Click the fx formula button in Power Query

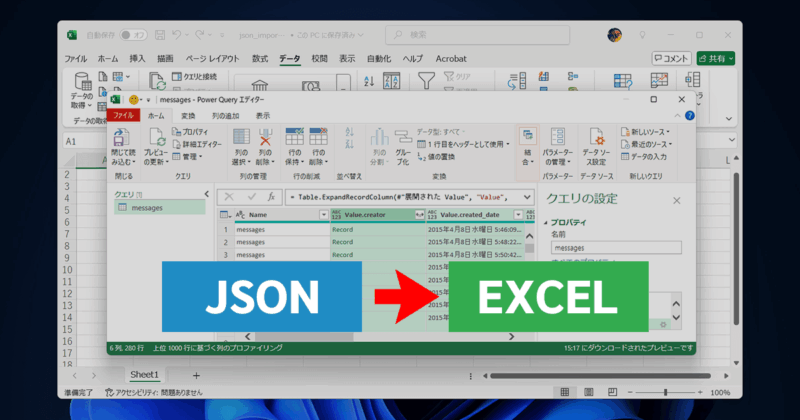coord(271,197)
